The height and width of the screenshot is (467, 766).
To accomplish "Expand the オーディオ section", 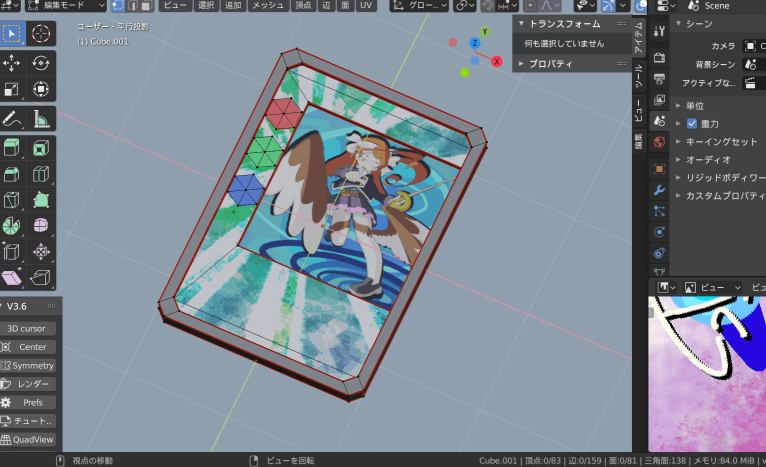I will (678, 159).
